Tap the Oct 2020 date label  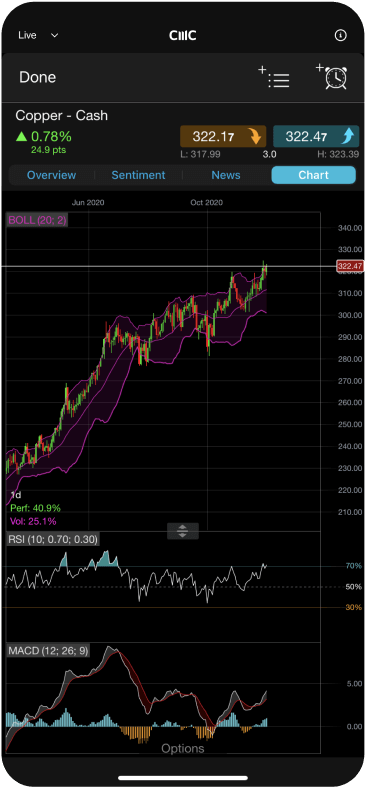tap(207, 203)
